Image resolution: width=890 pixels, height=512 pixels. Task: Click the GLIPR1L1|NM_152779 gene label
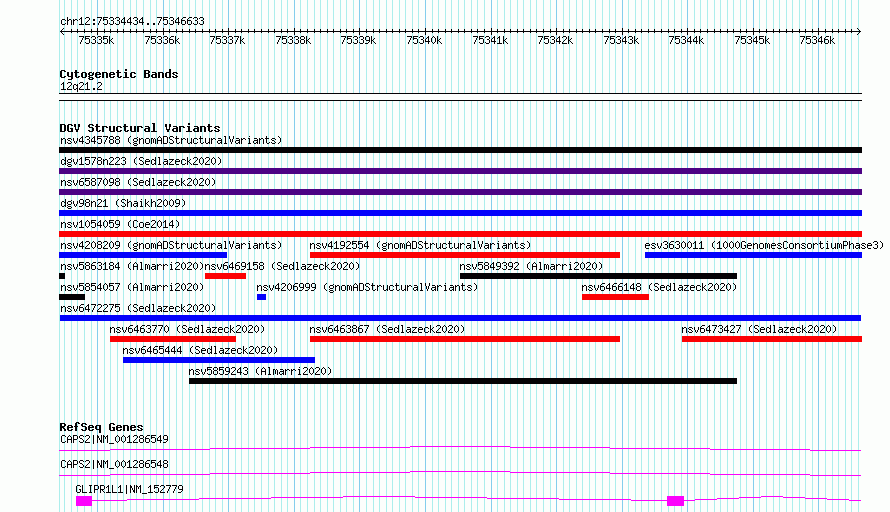click(x=129, y=489)
